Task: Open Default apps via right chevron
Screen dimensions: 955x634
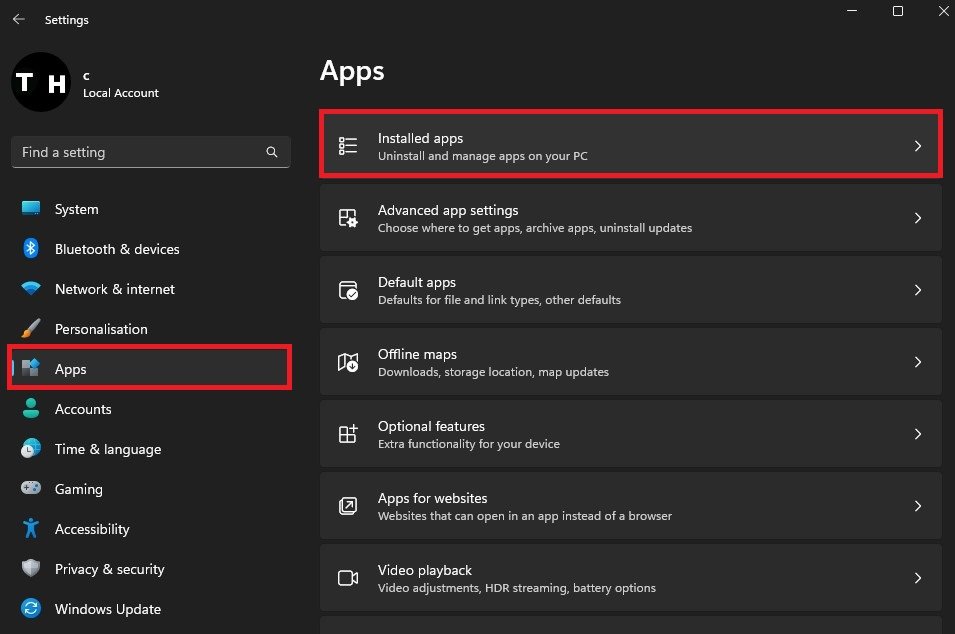Action: tap(917, 290)
